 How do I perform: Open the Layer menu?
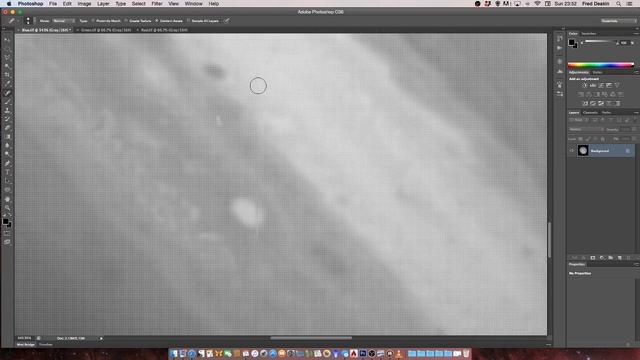[x=103, y=4]
